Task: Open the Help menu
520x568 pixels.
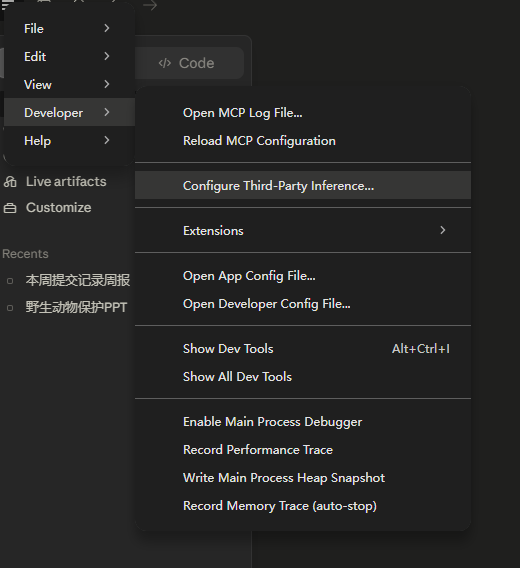Action: 69,141
